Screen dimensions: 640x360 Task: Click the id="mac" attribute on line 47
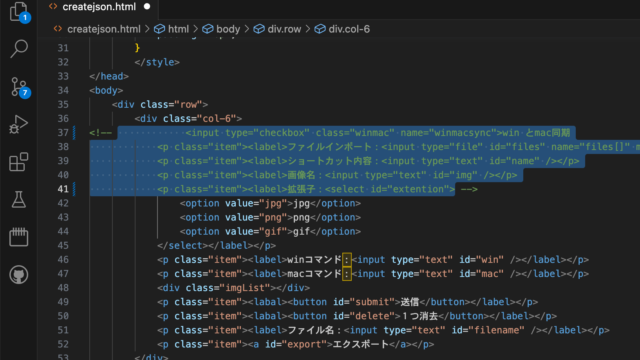pos(481,273)
